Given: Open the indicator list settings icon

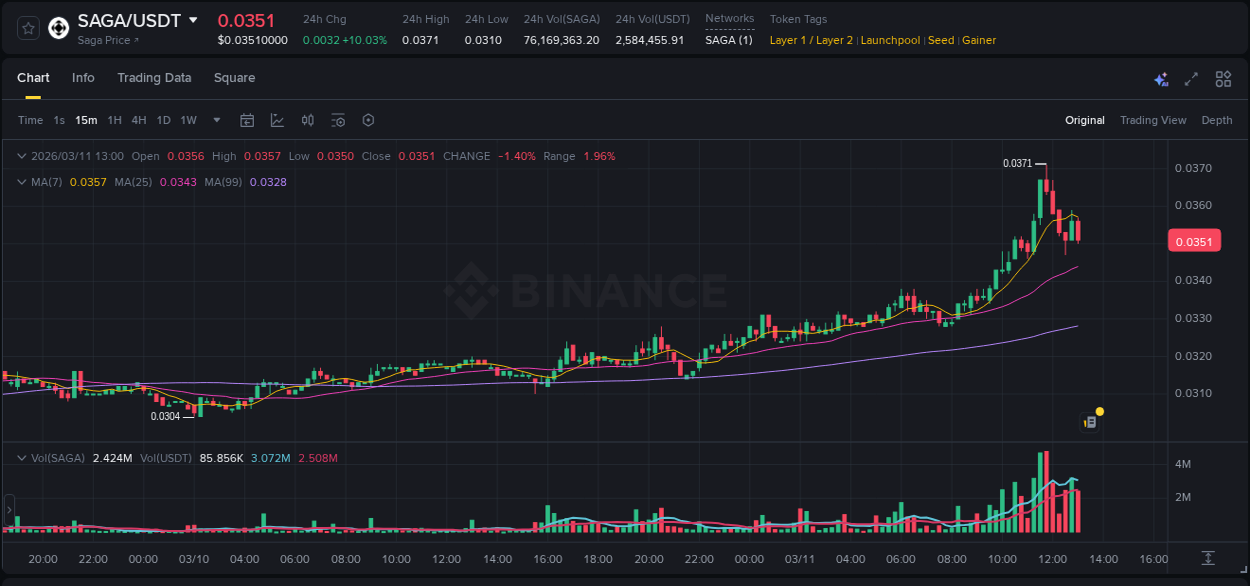Looking at the screenshot, I should pyautogui.click(x=338, y=120).
